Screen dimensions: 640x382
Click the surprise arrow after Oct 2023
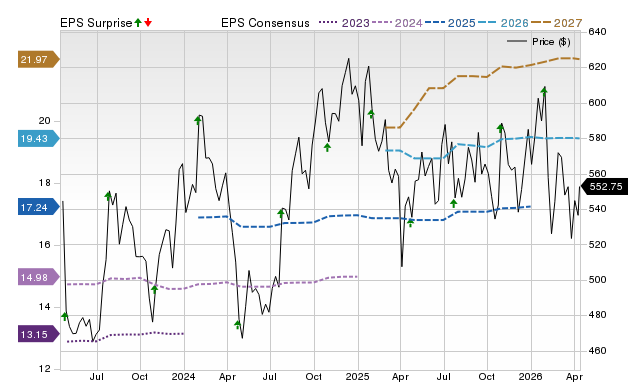click(x=154, y=289)
